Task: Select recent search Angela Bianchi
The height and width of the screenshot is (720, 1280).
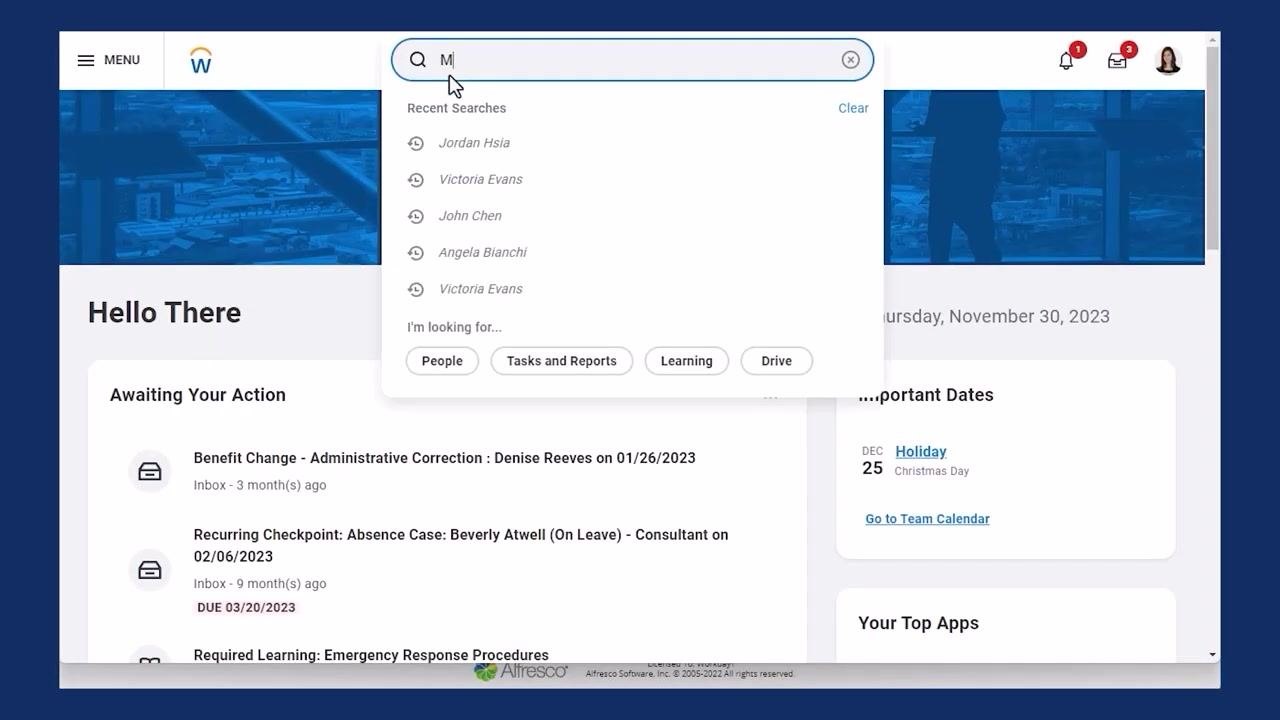Action: (x=482, y=253)
